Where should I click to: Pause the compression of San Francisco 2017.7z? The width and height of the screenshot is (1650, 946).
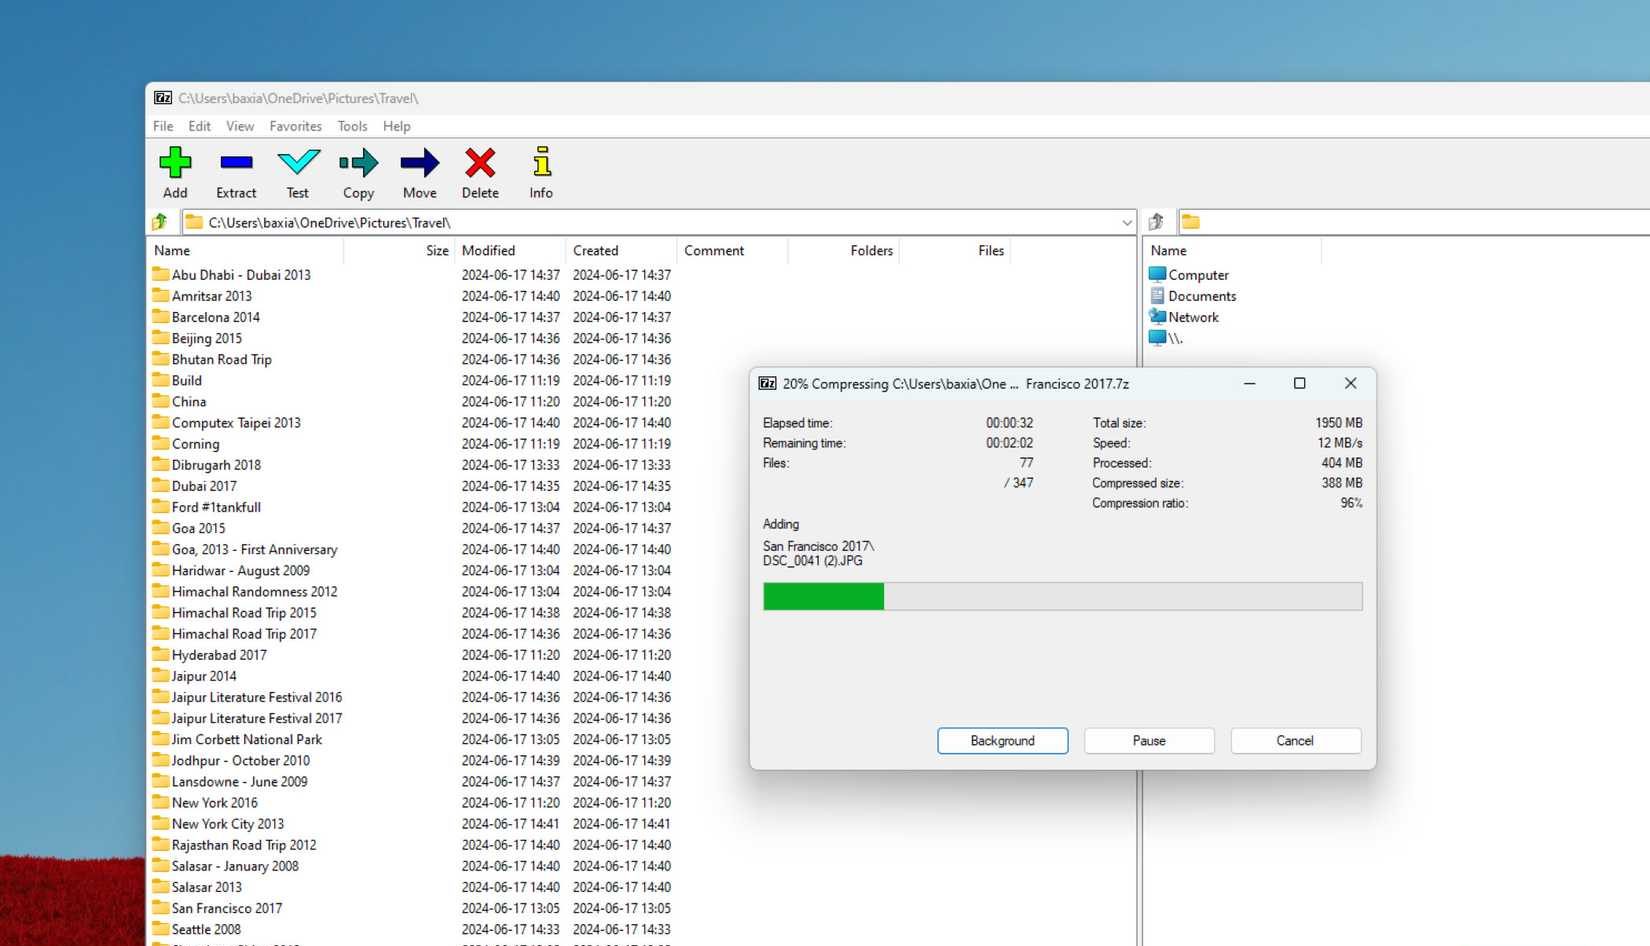1148,740
